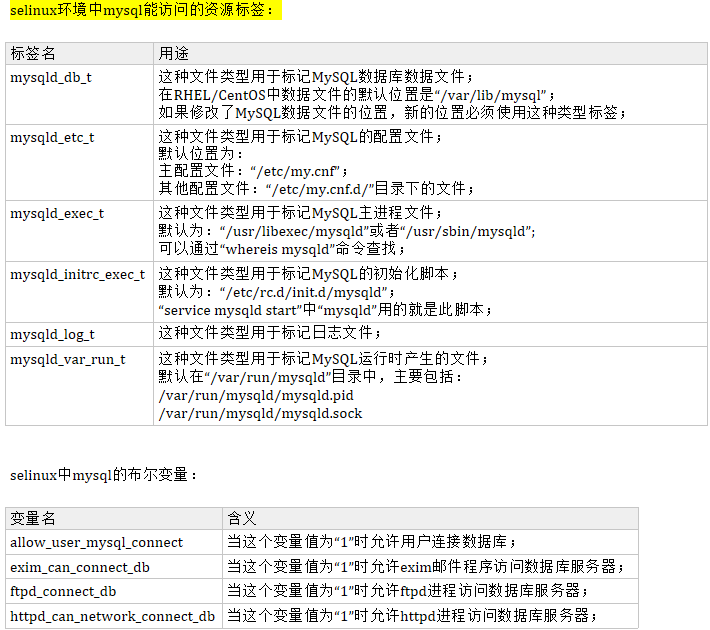Select the 'ftpd_connect_db' variable cell
The image size is (710, 630).
tap(114, 592)
